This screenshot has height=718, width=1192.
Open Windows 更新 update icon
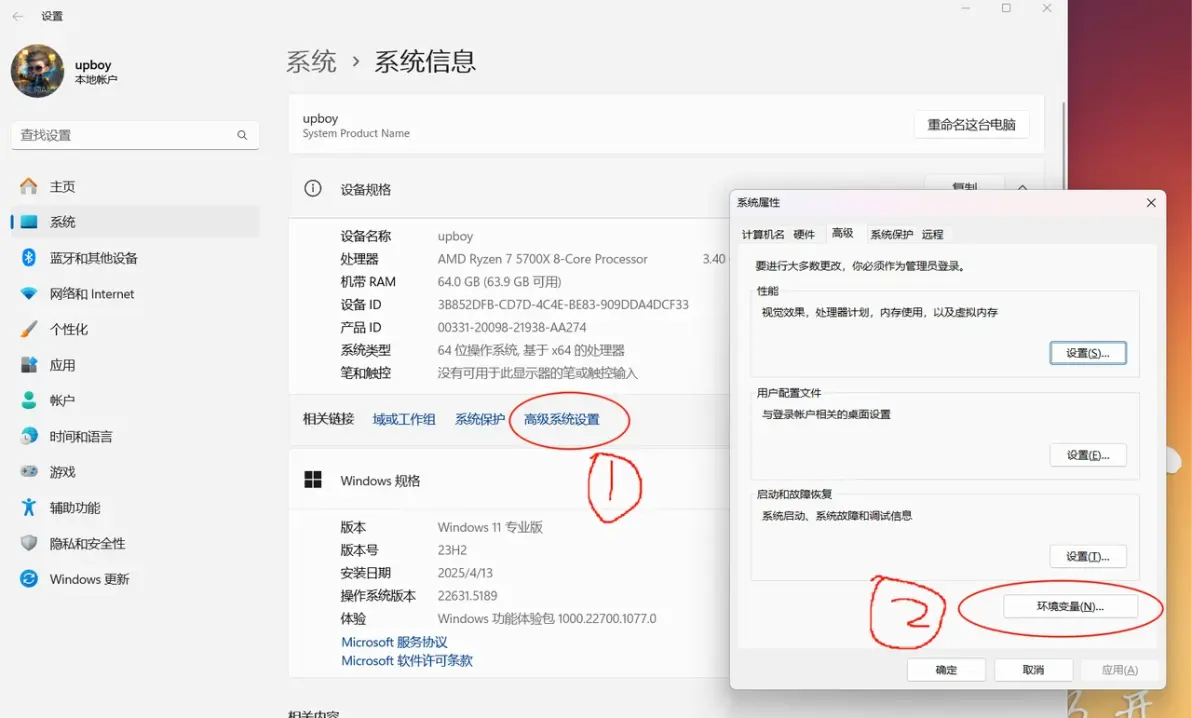(x=29, y=579)
